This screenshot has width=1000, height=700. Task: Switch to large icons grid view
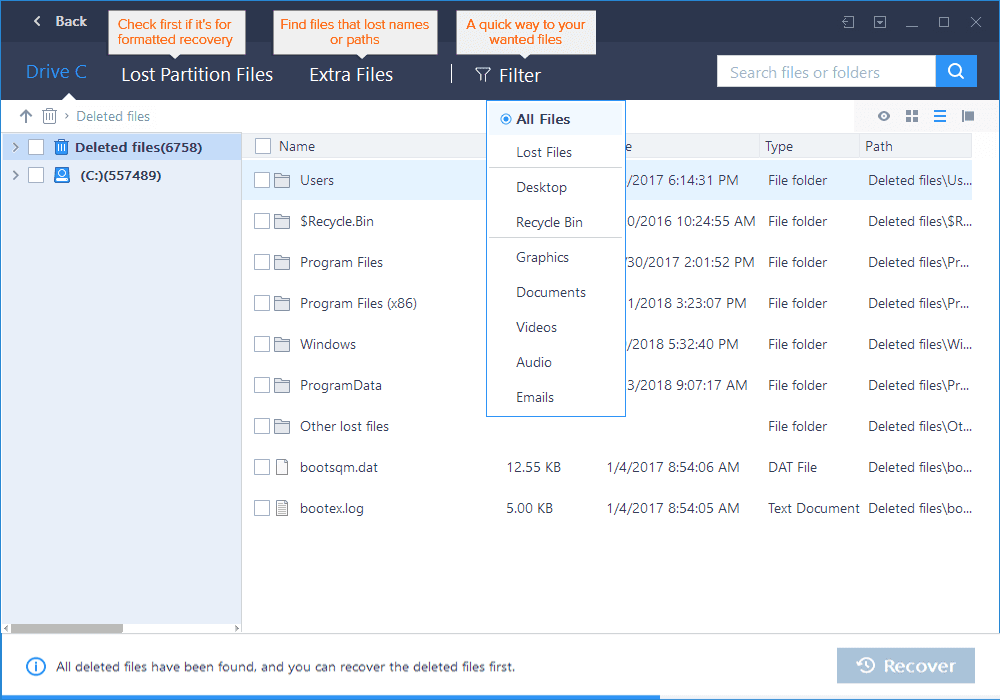point(912,116)
